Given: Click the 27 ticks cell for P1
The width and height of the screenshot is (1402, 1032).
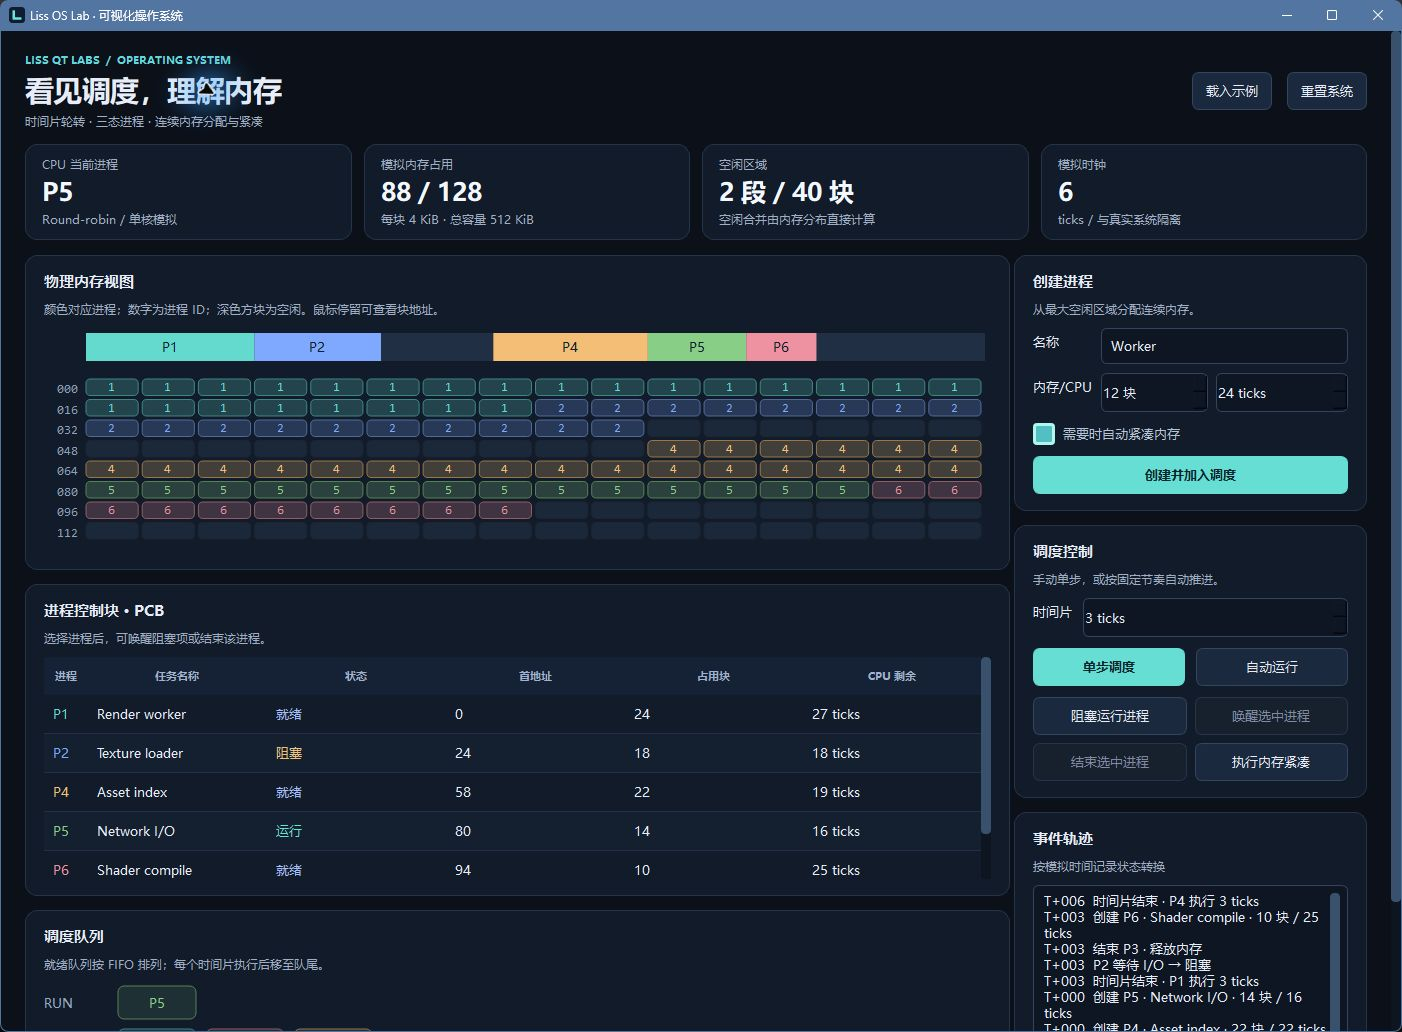Looking at the screenshot, I should coord(836,714).
